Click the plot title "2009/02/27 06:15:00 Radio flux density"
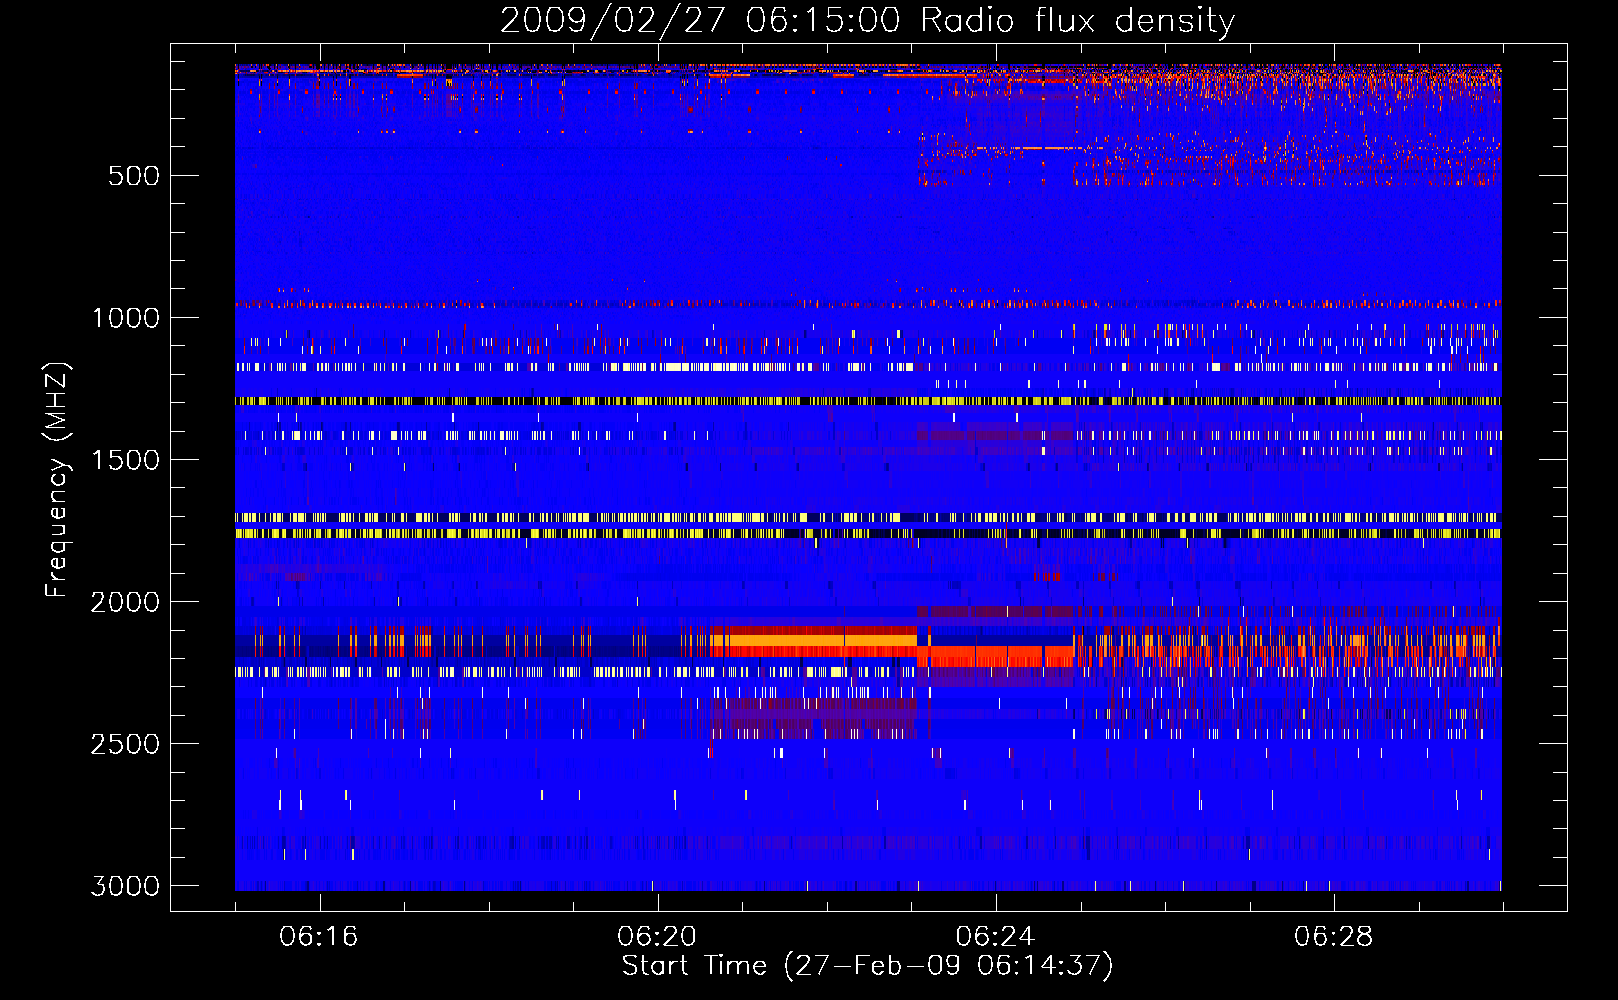Viewport: 1618px width, 1000px height. coord(867,20)
